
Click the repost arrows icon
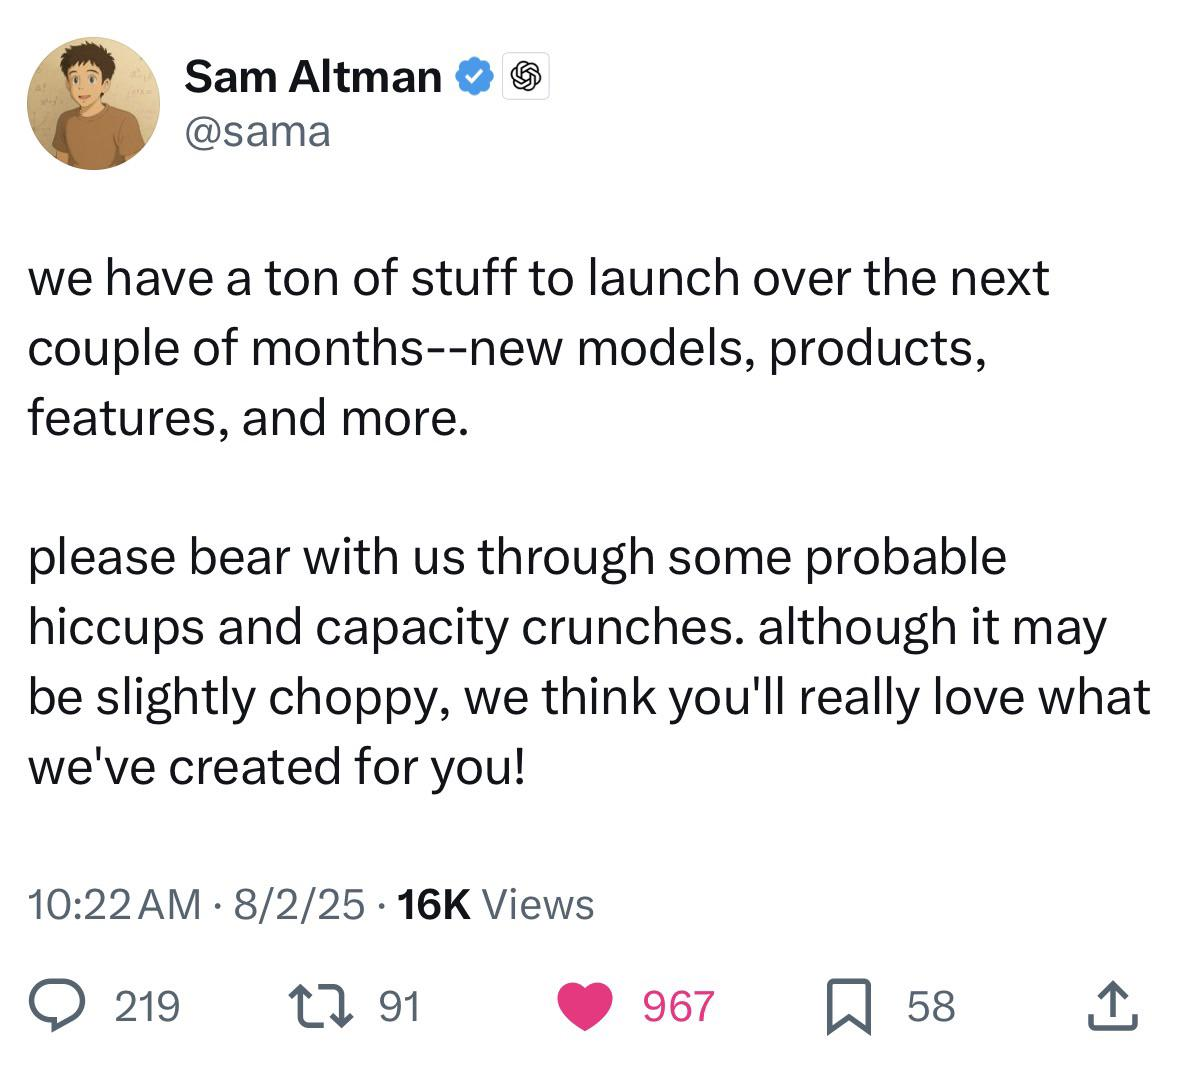pyautogui.click(x=321, y=1006)
